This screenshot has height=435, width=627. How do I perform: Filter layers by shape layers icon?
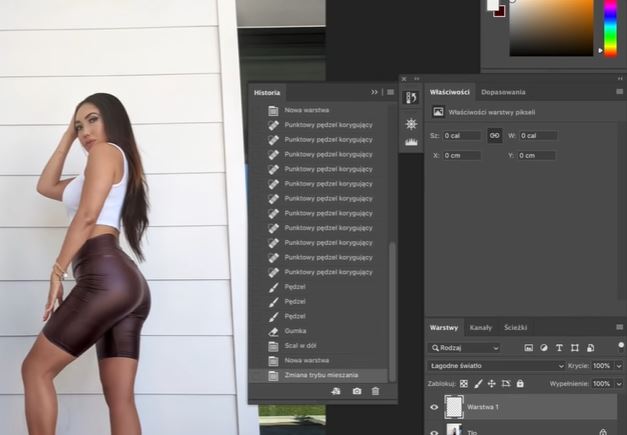(x=575, y=348)
